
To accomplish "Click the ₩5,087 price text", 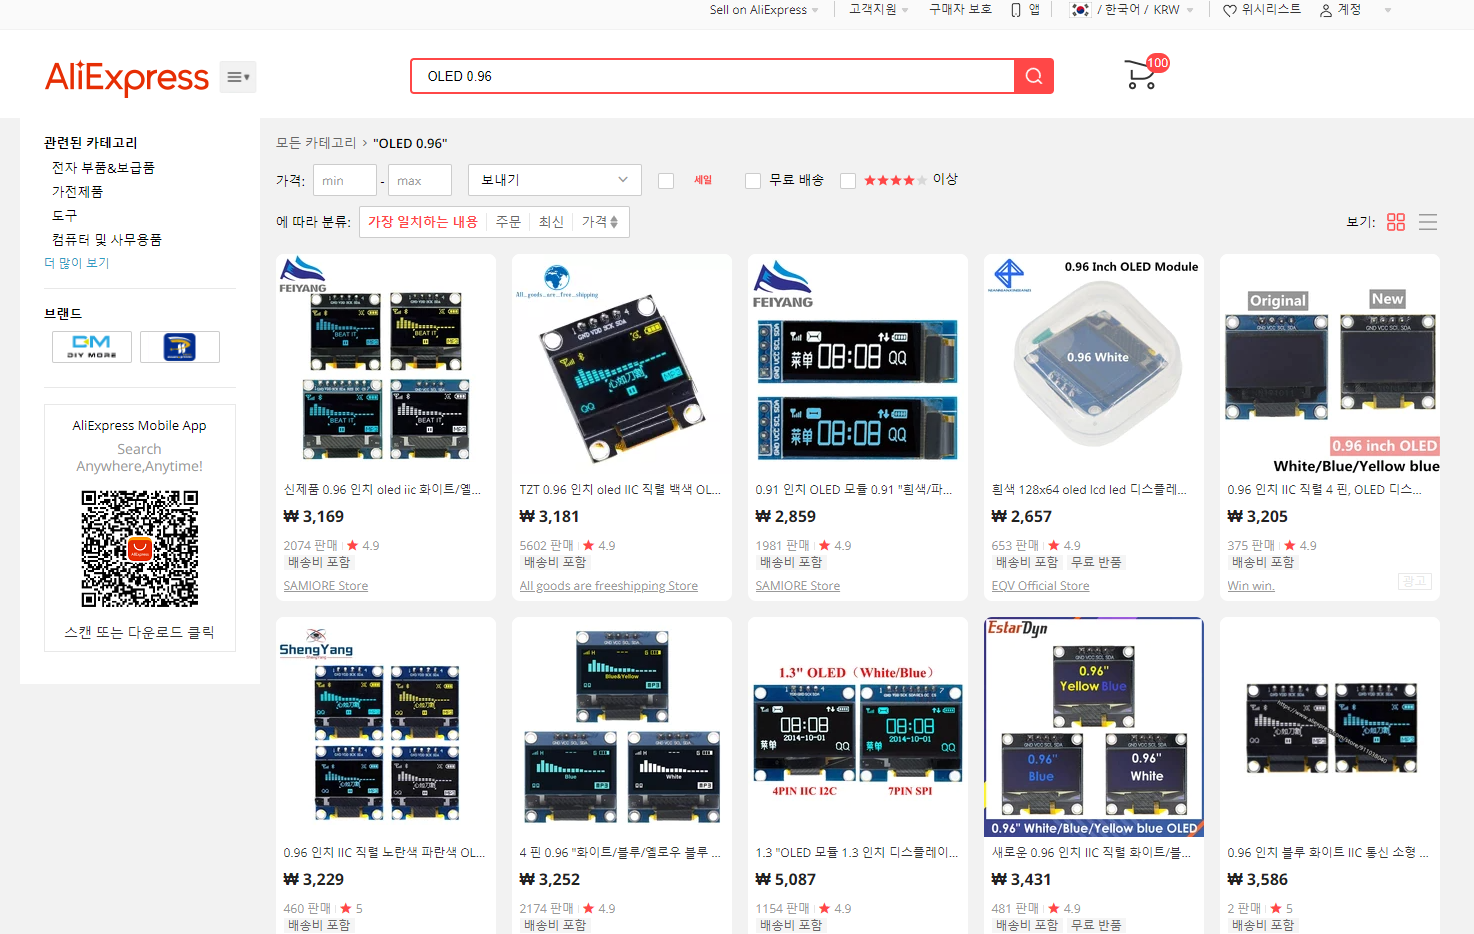I will [x=786, y=880].
